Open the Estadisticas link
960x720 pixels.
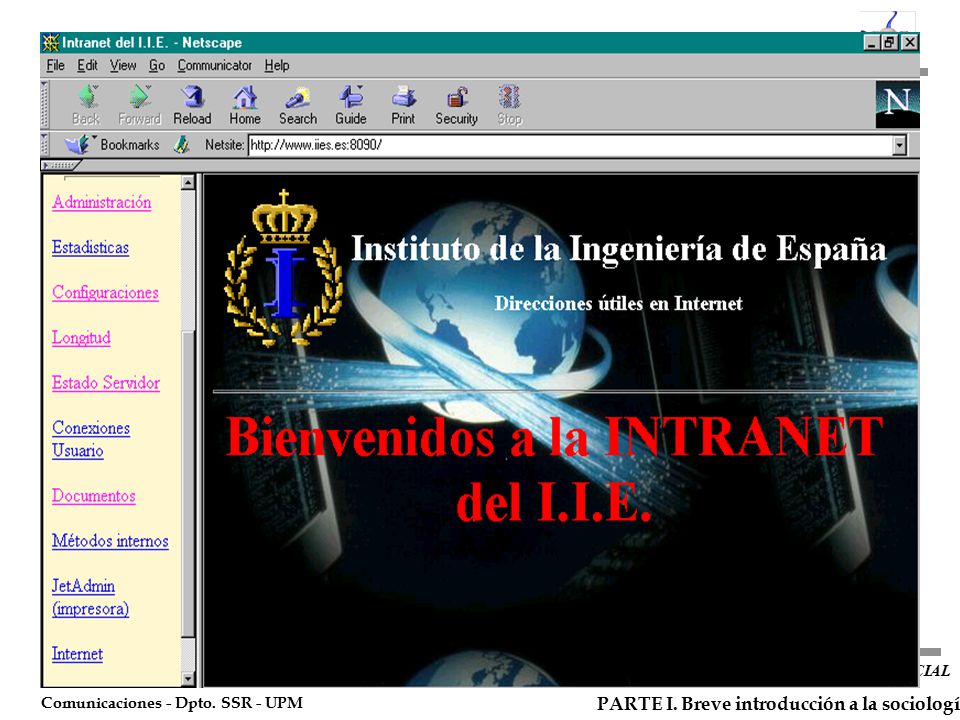[91, 247]
